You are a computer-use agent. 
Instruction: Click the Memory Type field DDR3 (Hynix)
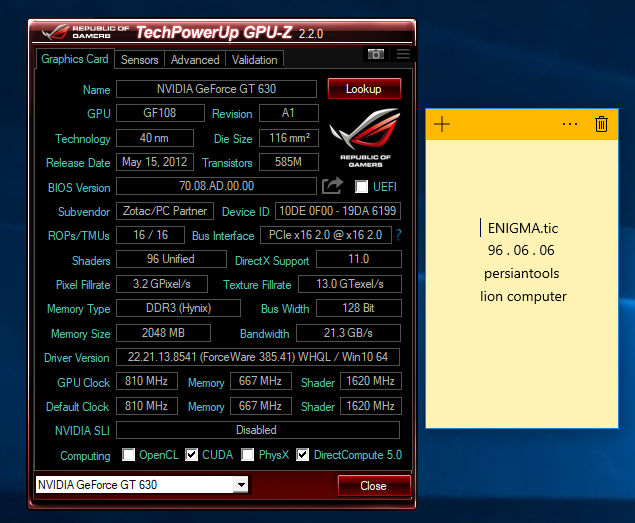coord(178,308)
